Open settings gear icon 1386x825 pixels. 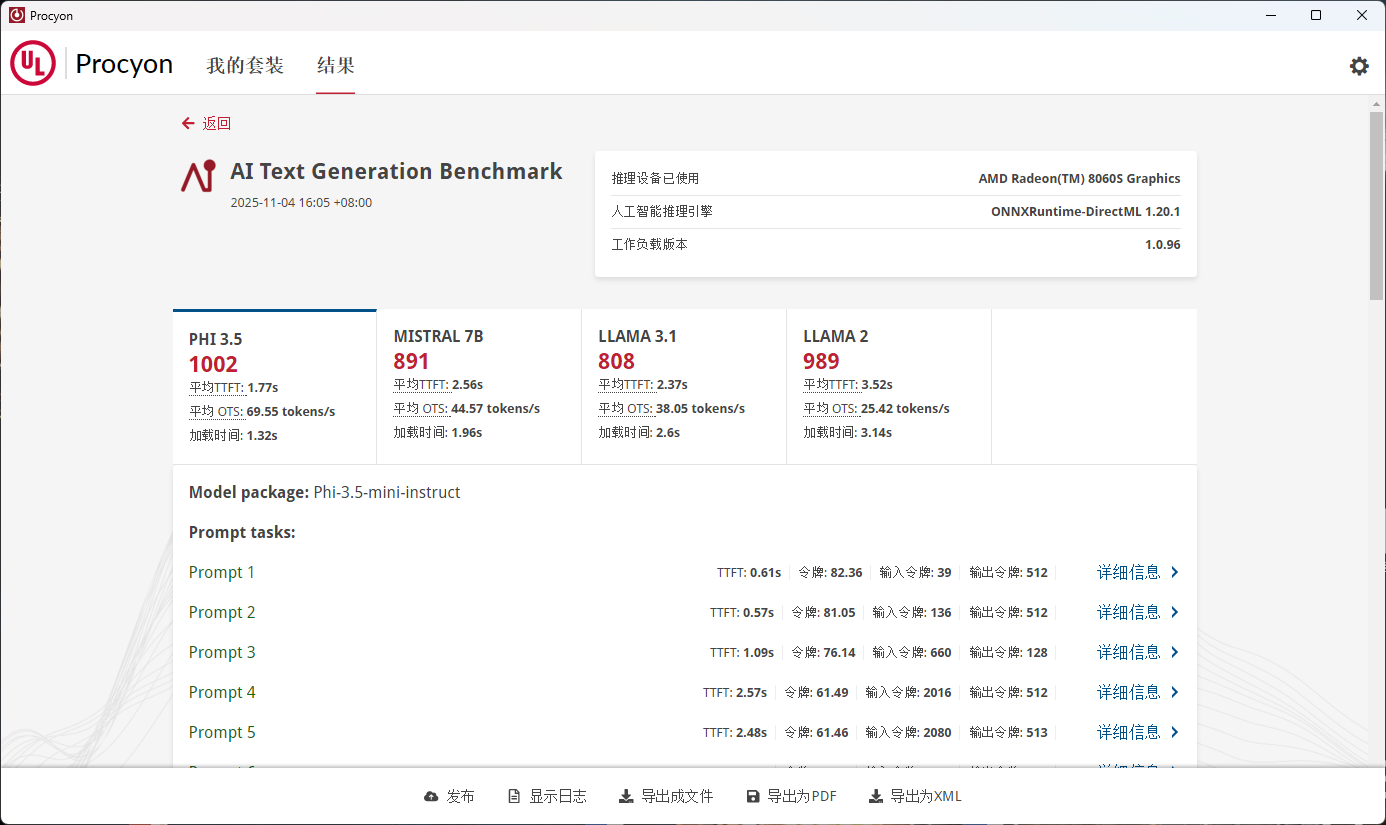click(x=1359, y=66)
